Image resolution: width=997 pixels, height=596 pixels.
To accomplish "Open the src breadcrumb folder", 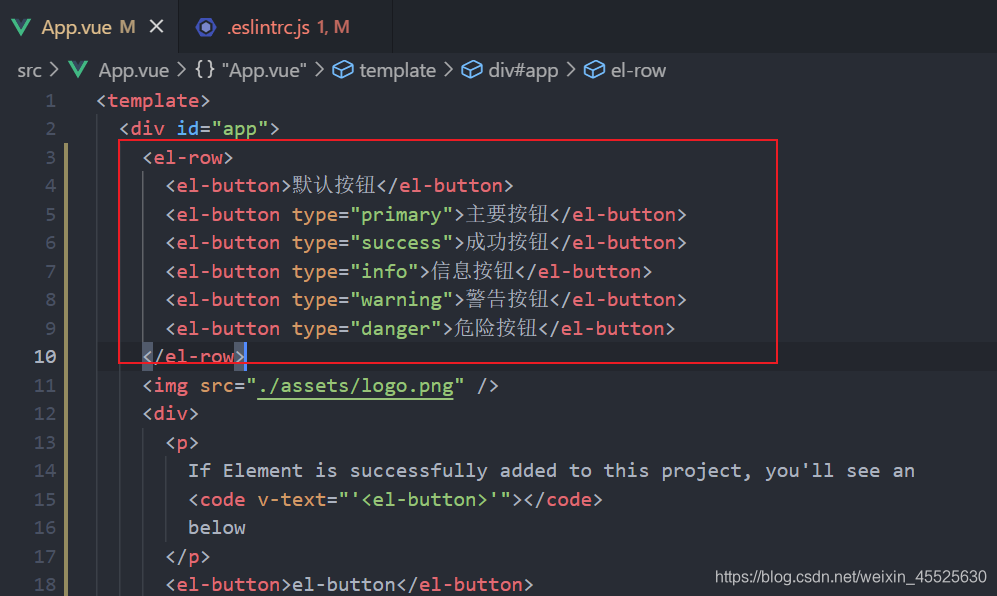I will pyautogui.click(x=29, y=70).
